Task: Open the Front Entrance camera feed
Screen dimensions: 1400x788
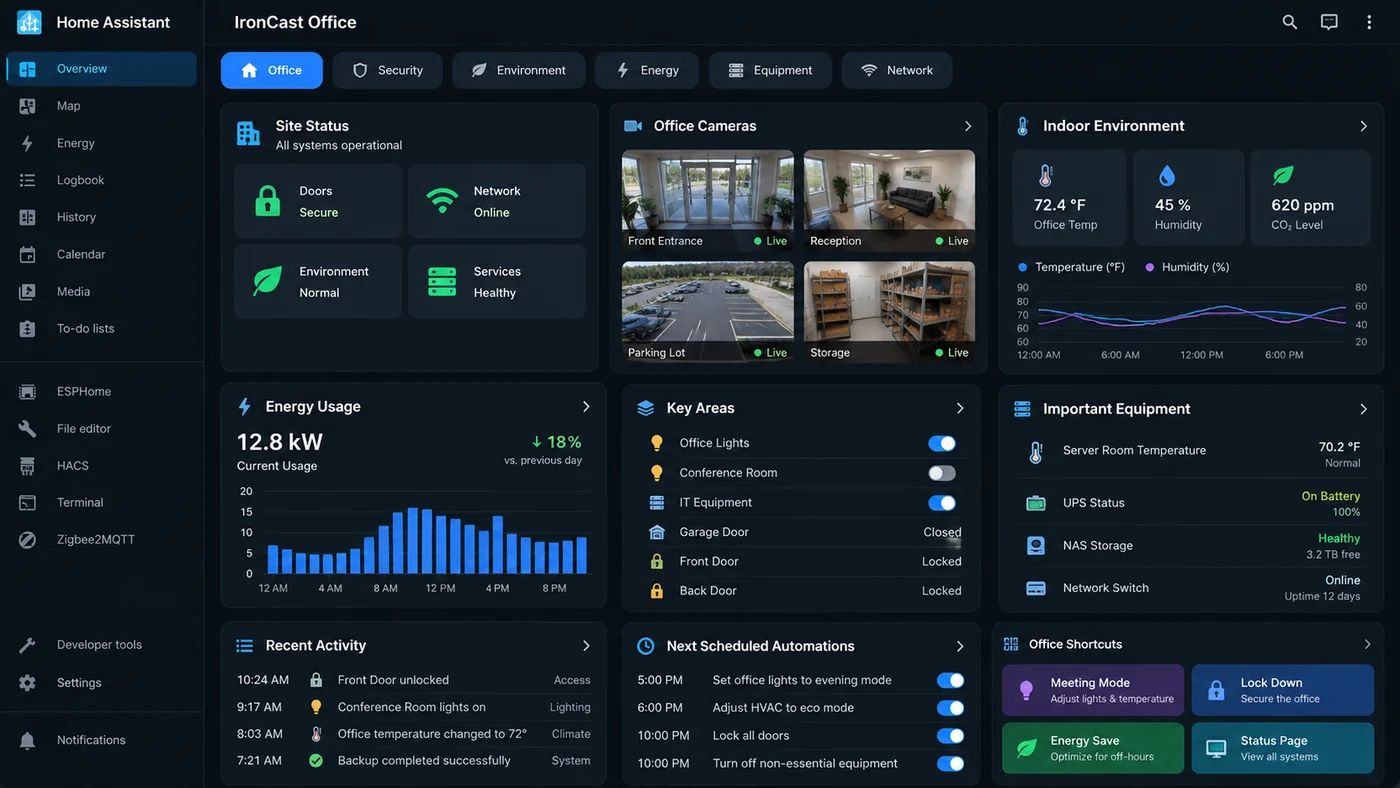Action: [708, 200]
